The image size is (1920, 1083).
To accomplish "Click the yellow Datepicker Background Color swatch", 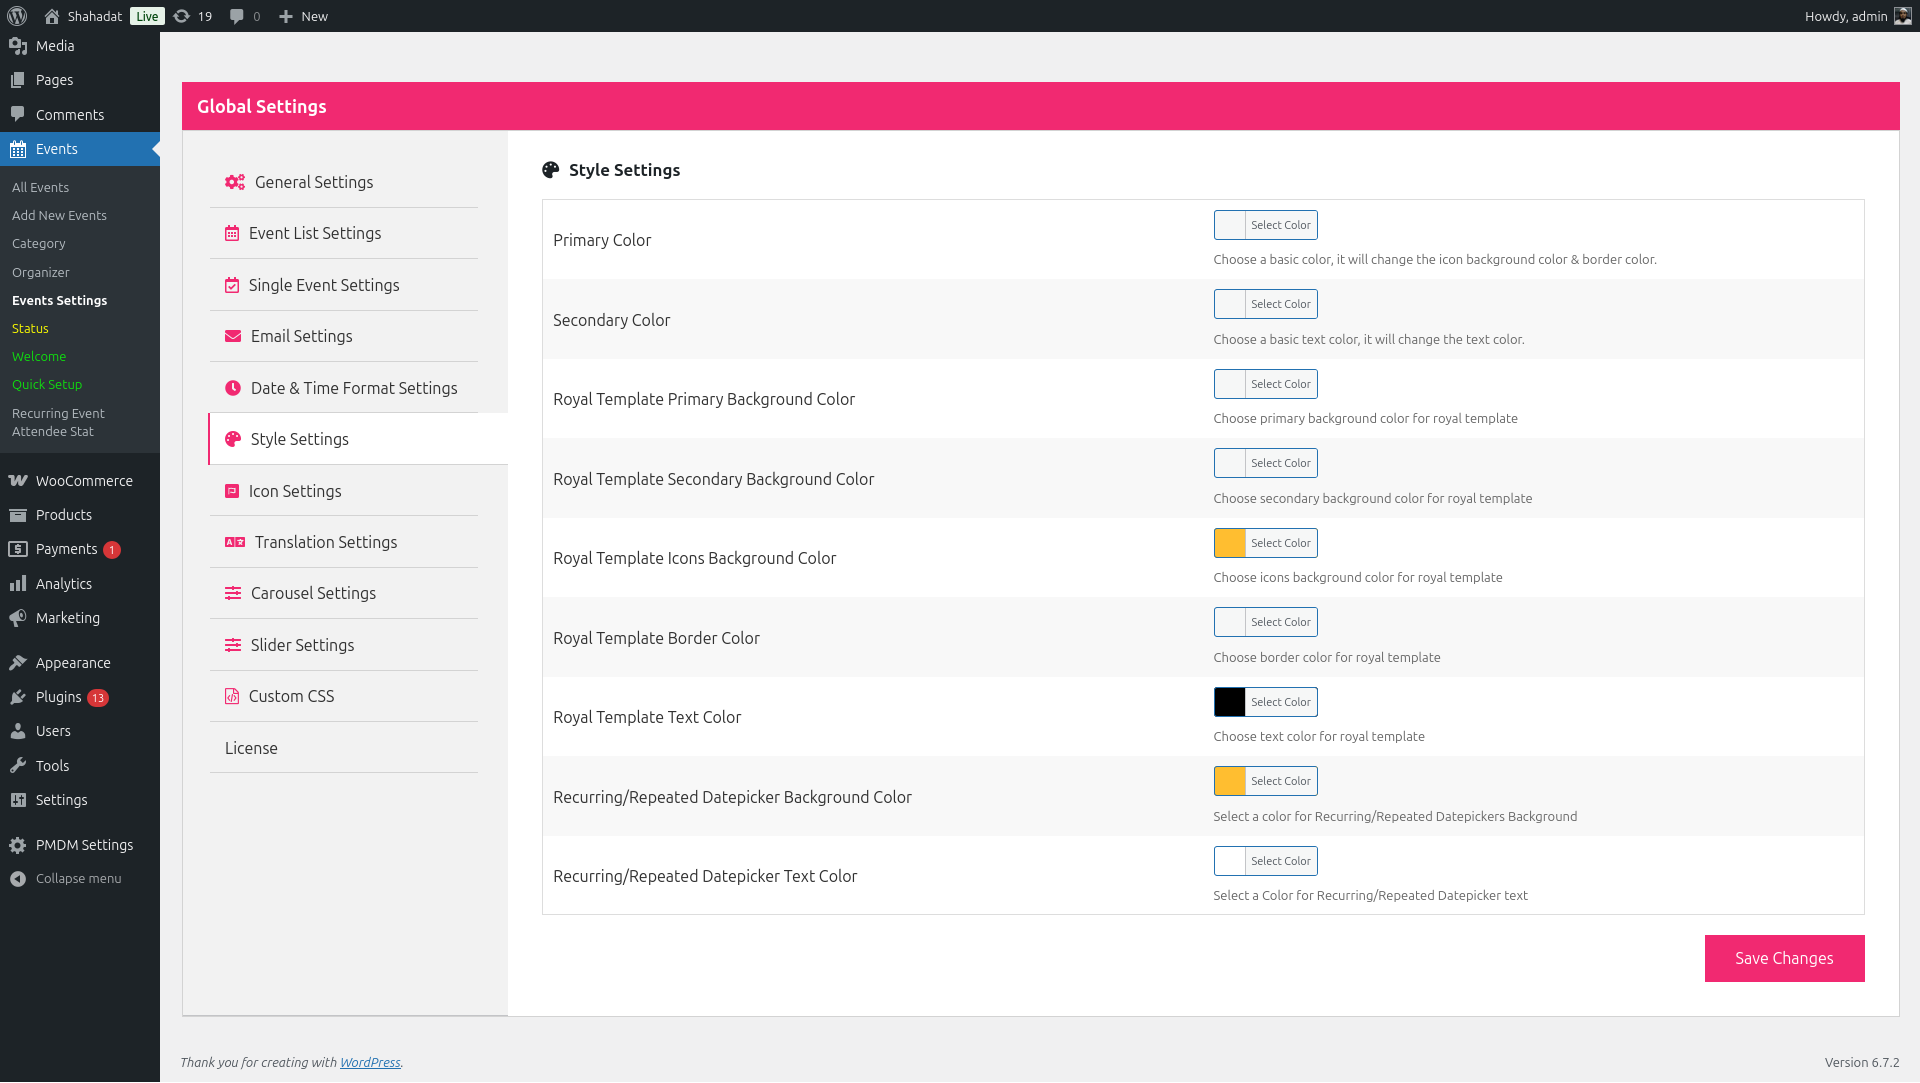I will 1230,781.
